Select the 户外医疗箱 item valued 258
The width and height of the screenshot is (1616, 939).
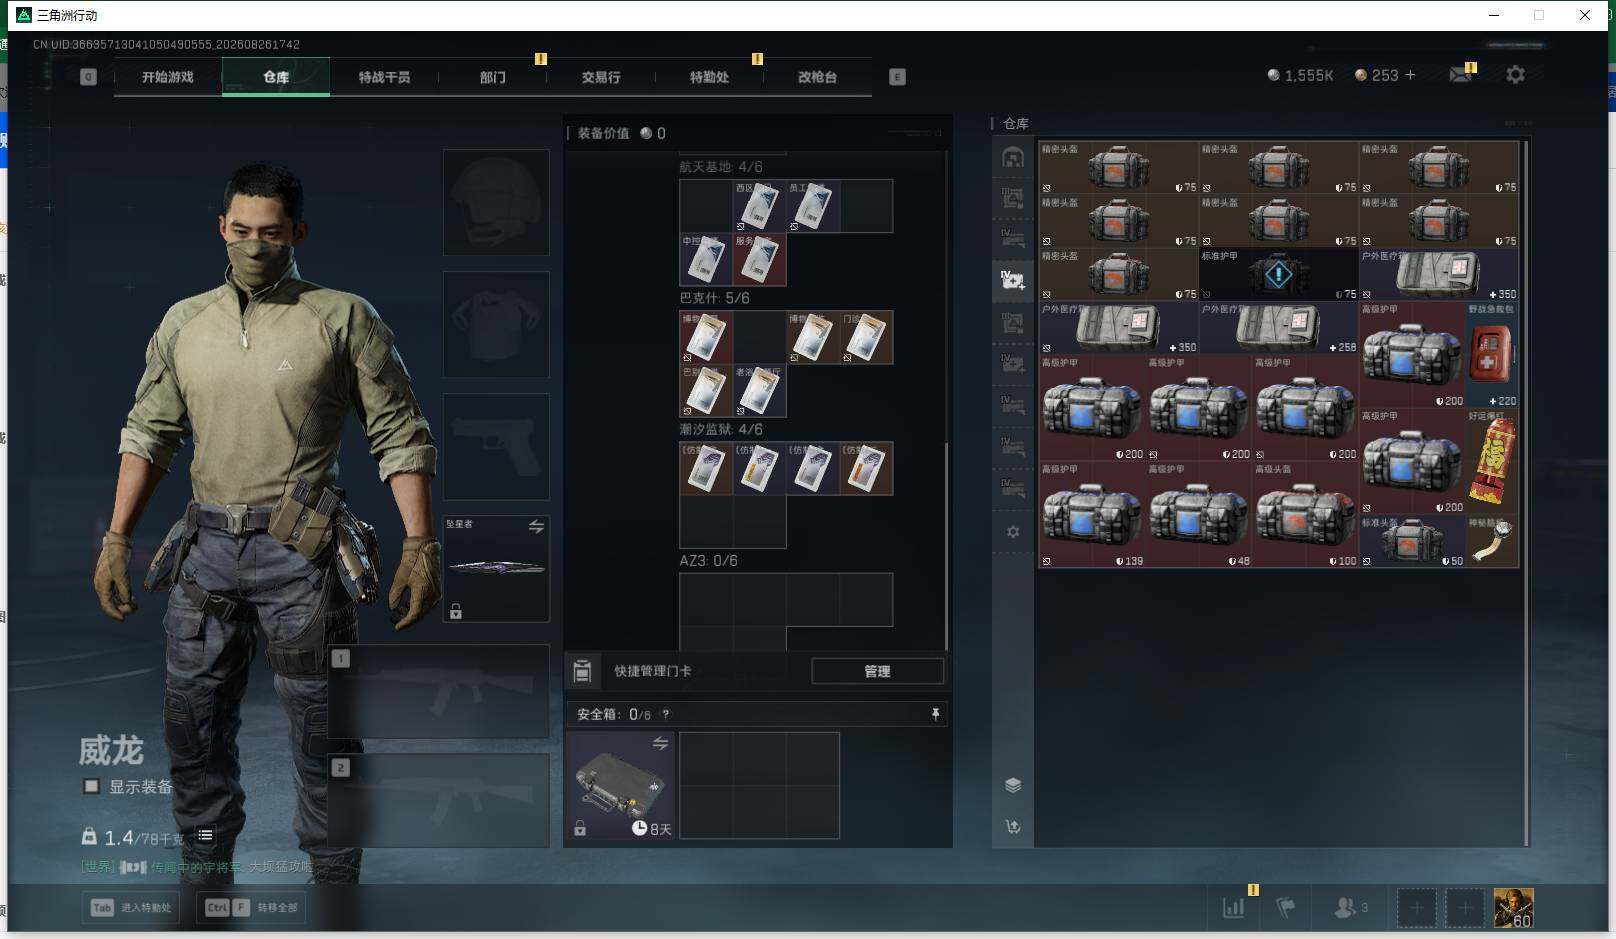[1278, 328]
